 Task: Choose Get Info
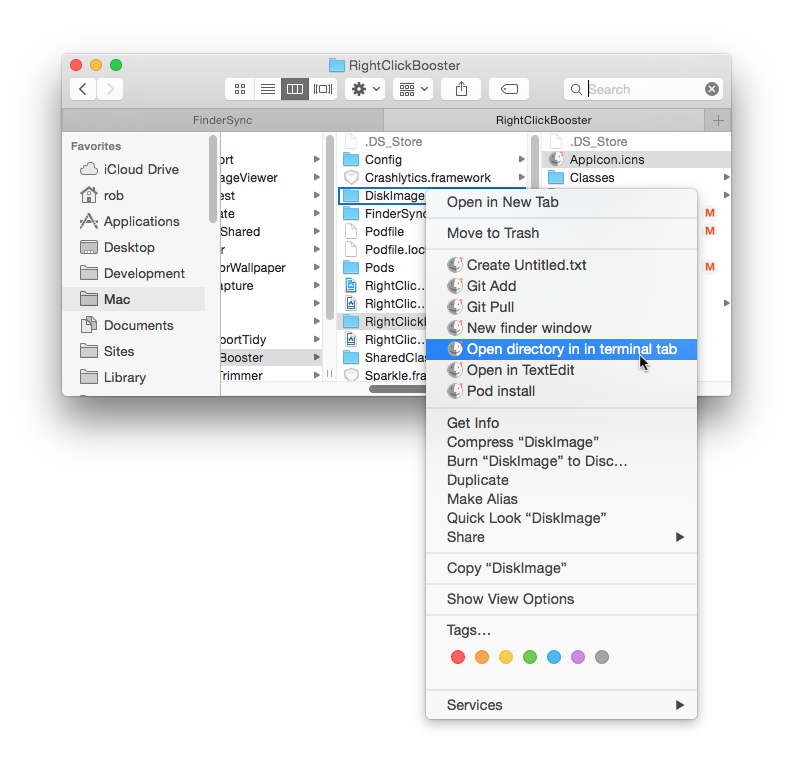(x=561, y=423)
